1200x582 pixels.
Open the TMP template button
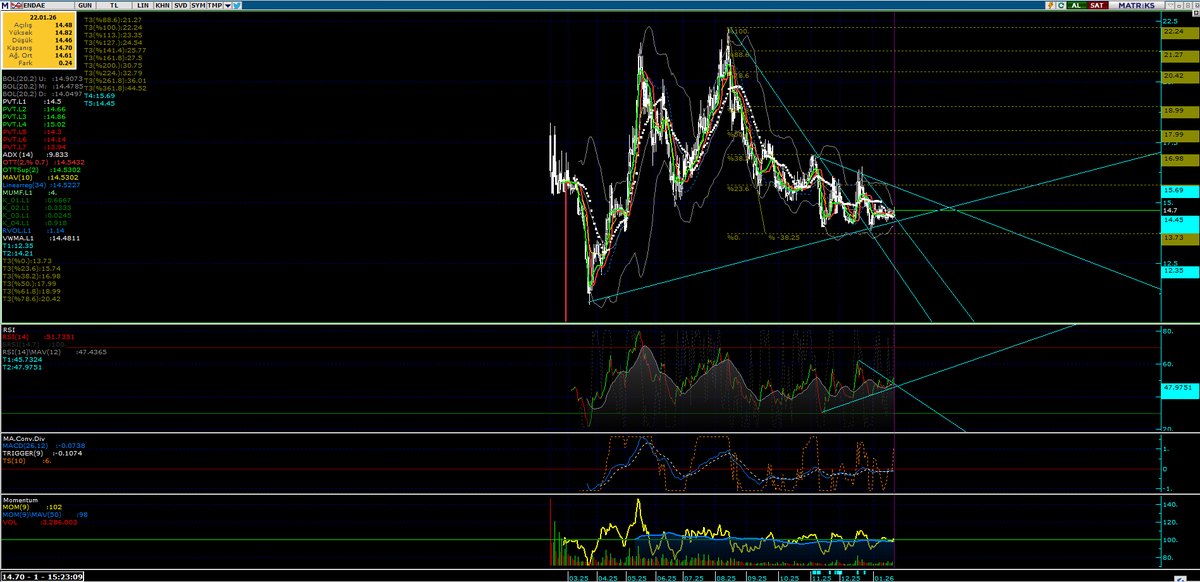click(214, 5)
